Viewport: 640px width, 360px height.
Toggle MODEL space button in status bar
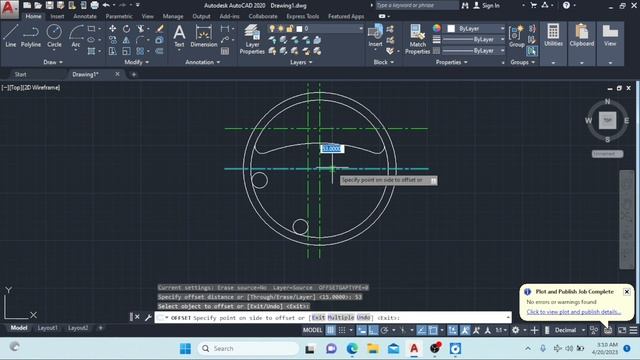(x=313, y=330)
